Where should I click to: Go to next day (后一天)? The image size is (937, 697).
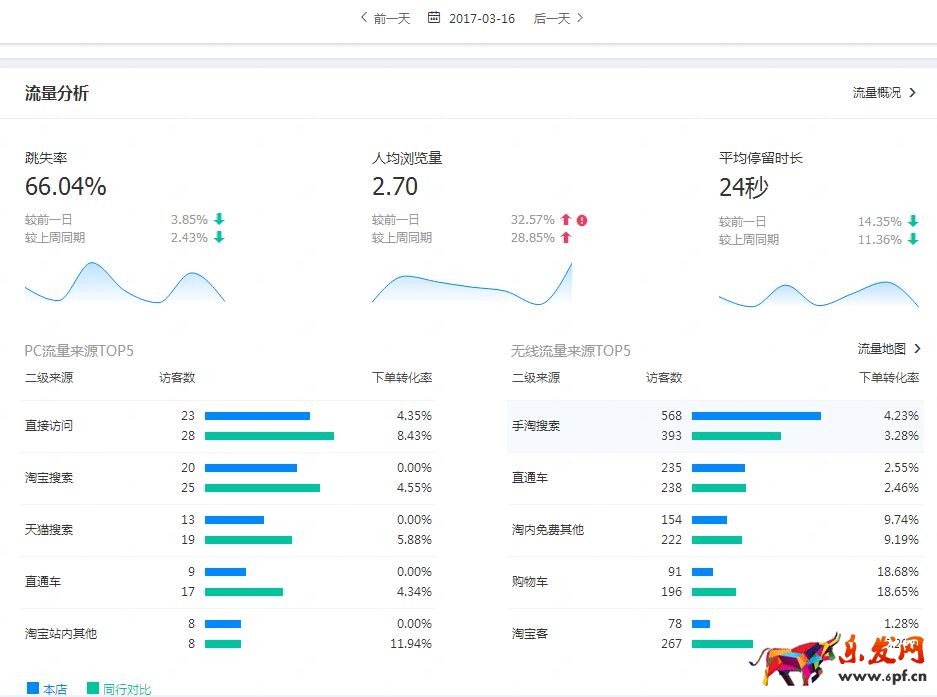point(558,18)
